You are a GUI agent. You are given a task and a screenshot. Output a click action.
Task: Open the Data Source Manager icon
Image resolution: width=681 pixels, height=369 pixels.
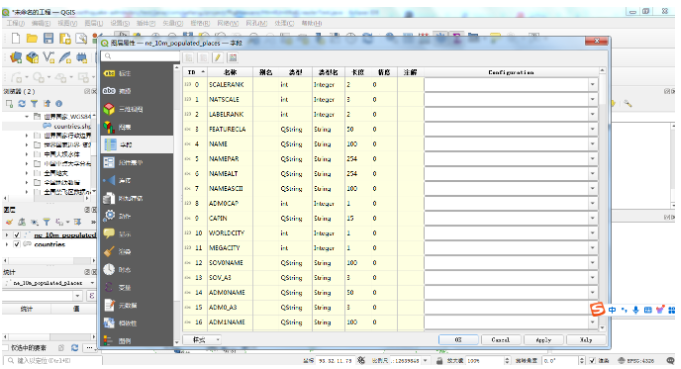pos(16,57)
